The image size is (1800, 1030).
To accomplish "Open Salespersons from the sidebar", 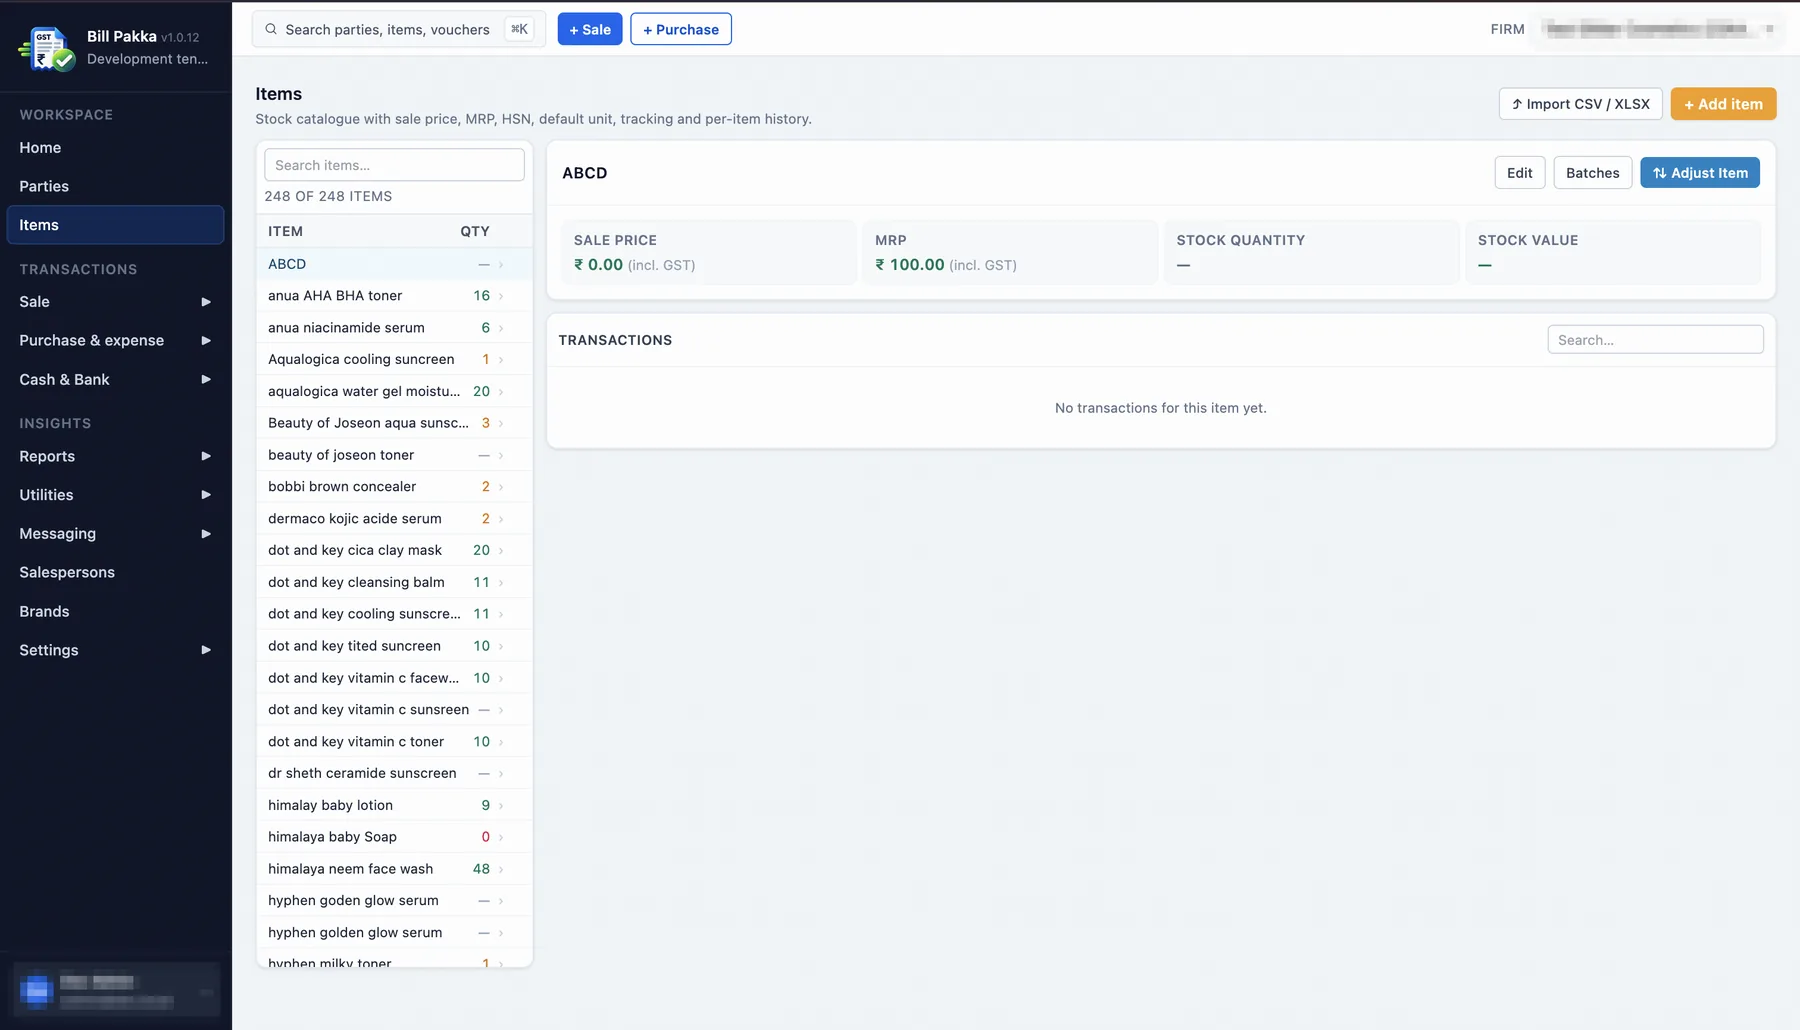I will click(x=115, y=573).
